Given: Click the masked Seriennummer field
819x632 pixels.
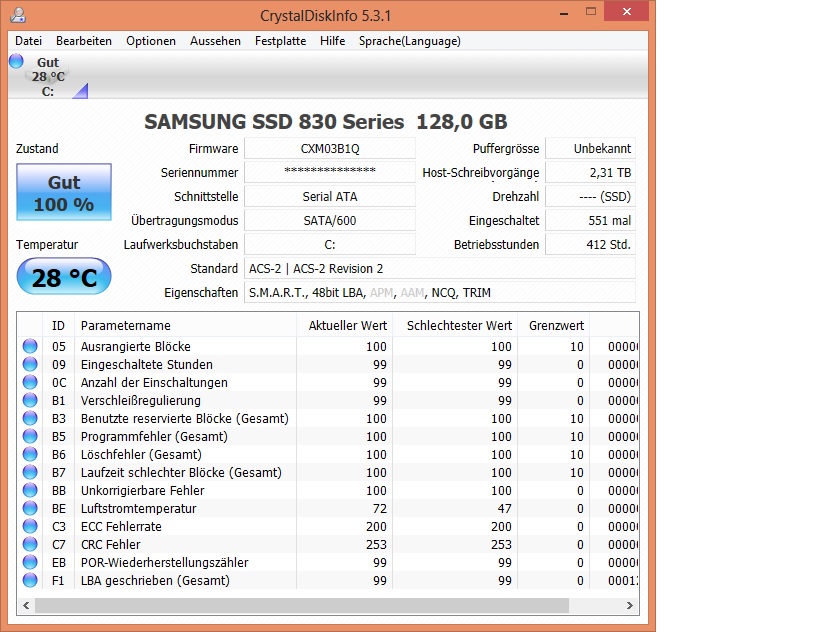Looking at the screenshot, I should pos(330,173).
